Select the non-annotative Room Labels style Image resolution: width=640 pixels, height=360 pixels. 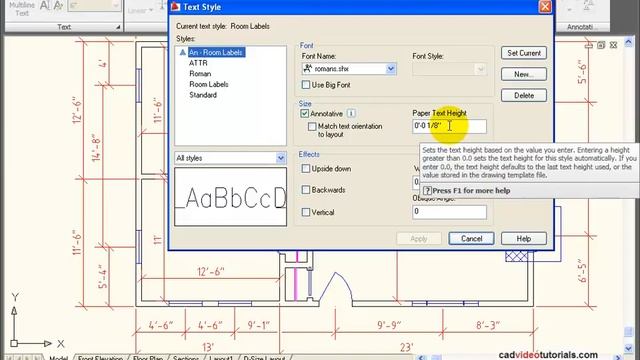pos(209,84)
